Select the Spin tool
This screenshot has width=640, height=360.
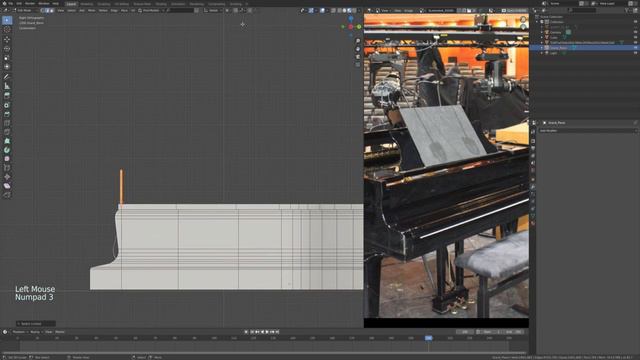pos(7,159)
